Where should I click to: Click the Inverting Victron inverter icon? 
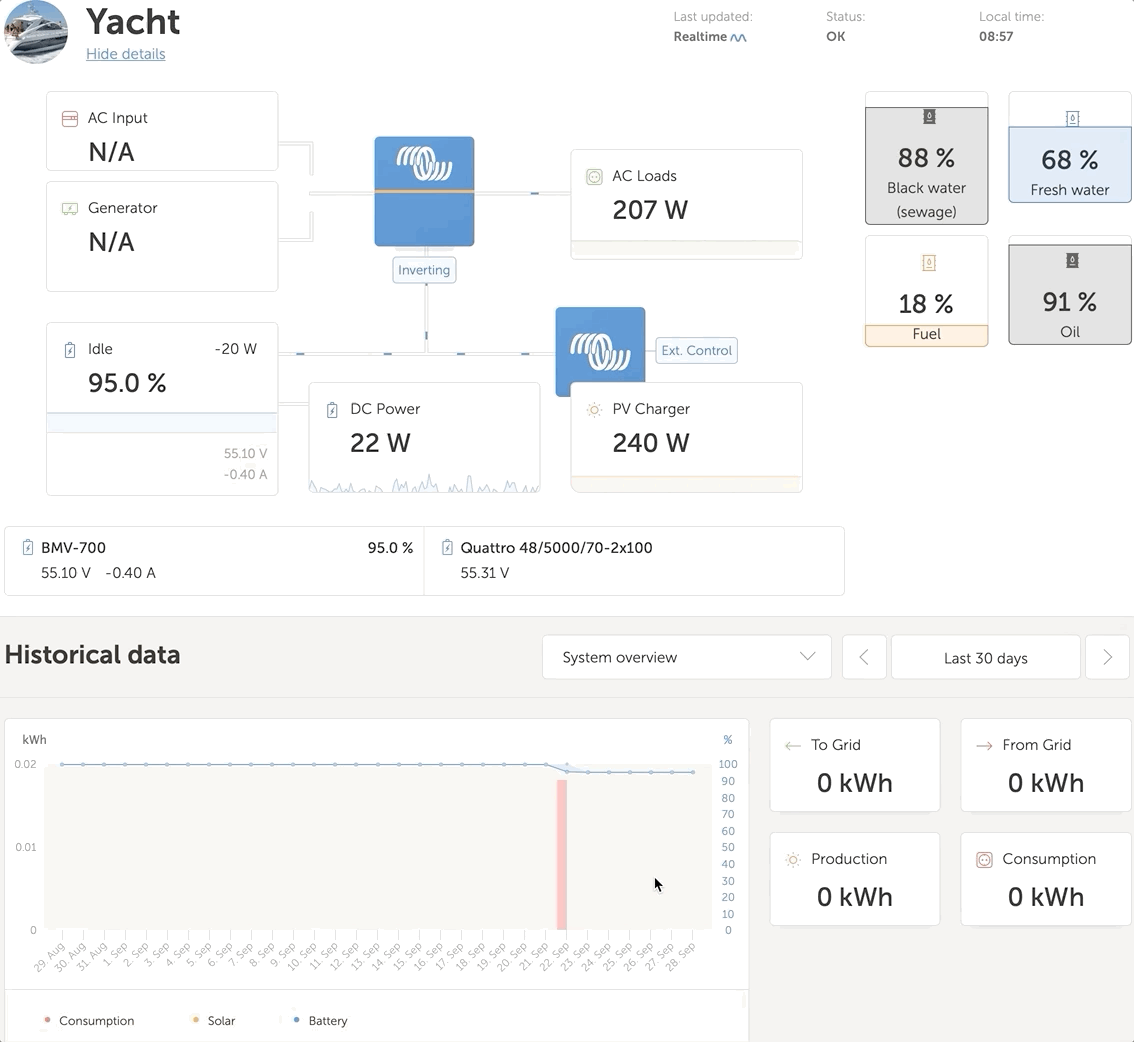[424, 191]
